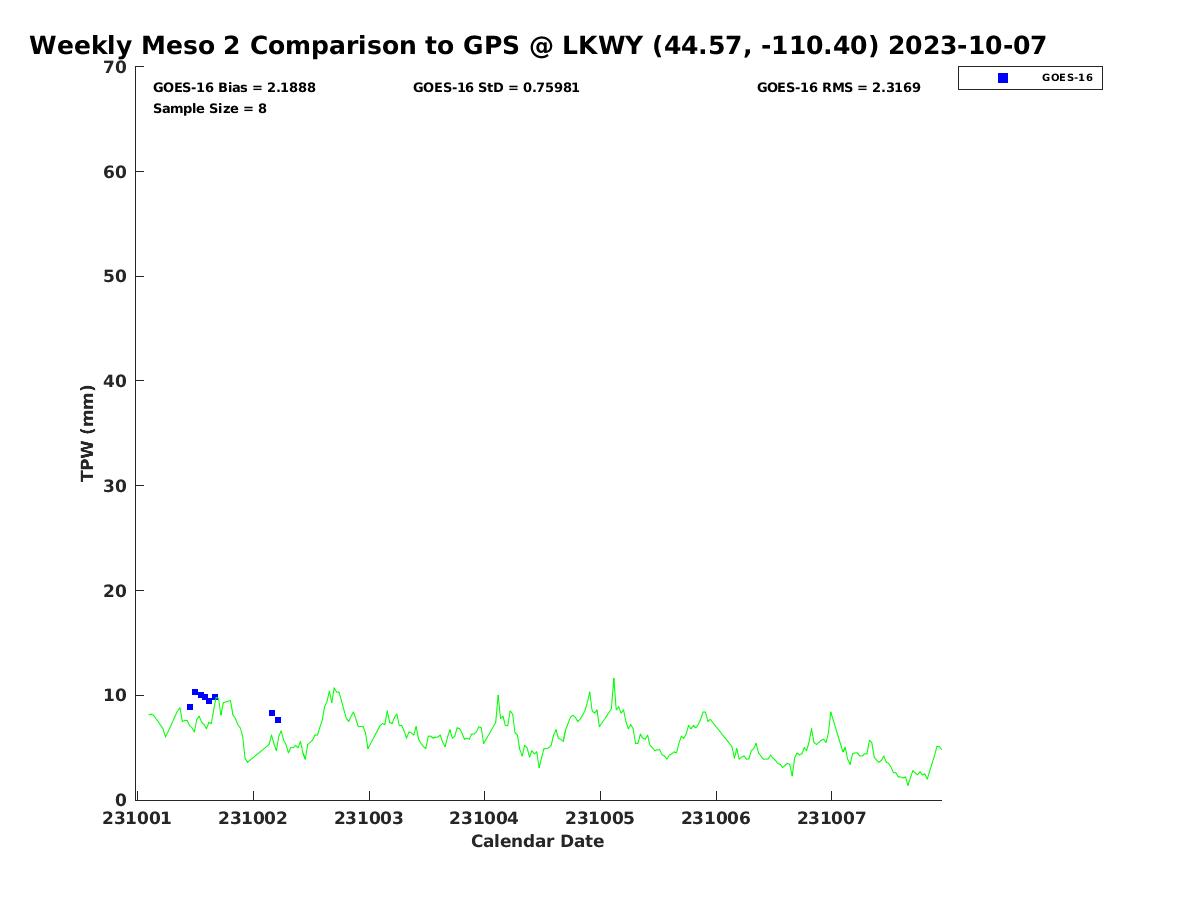Click the GOES-16 StD statistic
This screenshot has height=900, width=1200.
[x=496, y=88]
